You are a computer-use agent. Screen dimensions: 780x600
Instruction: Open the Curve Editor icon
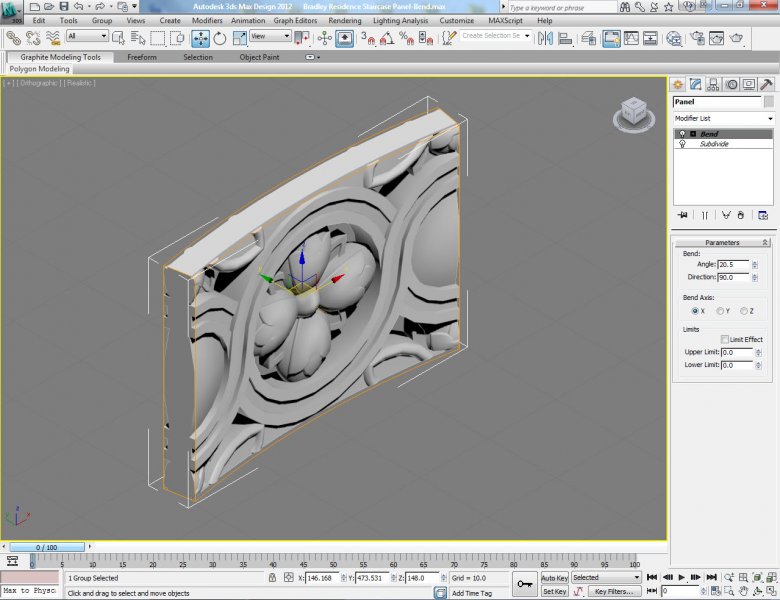631,38
